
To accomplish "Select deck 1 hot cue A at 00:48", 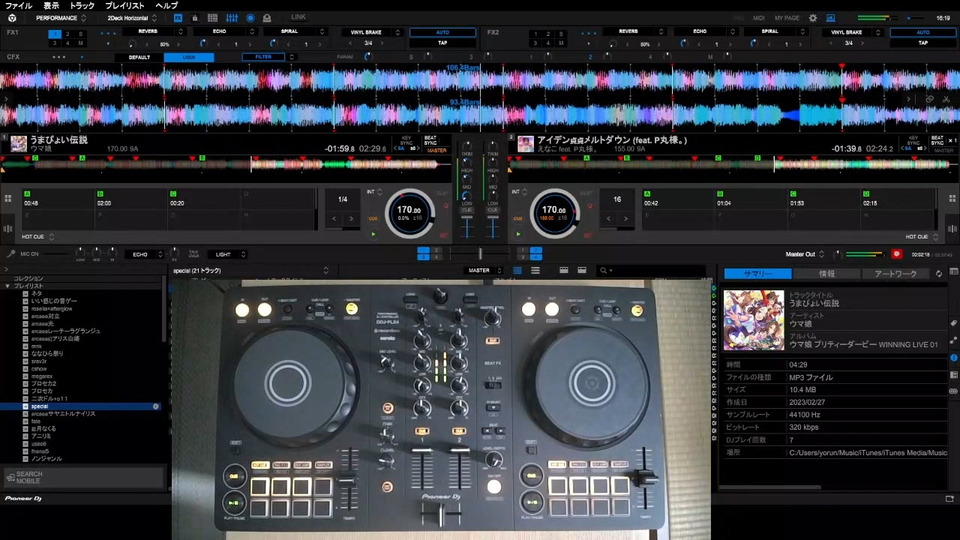I will 58,200.
